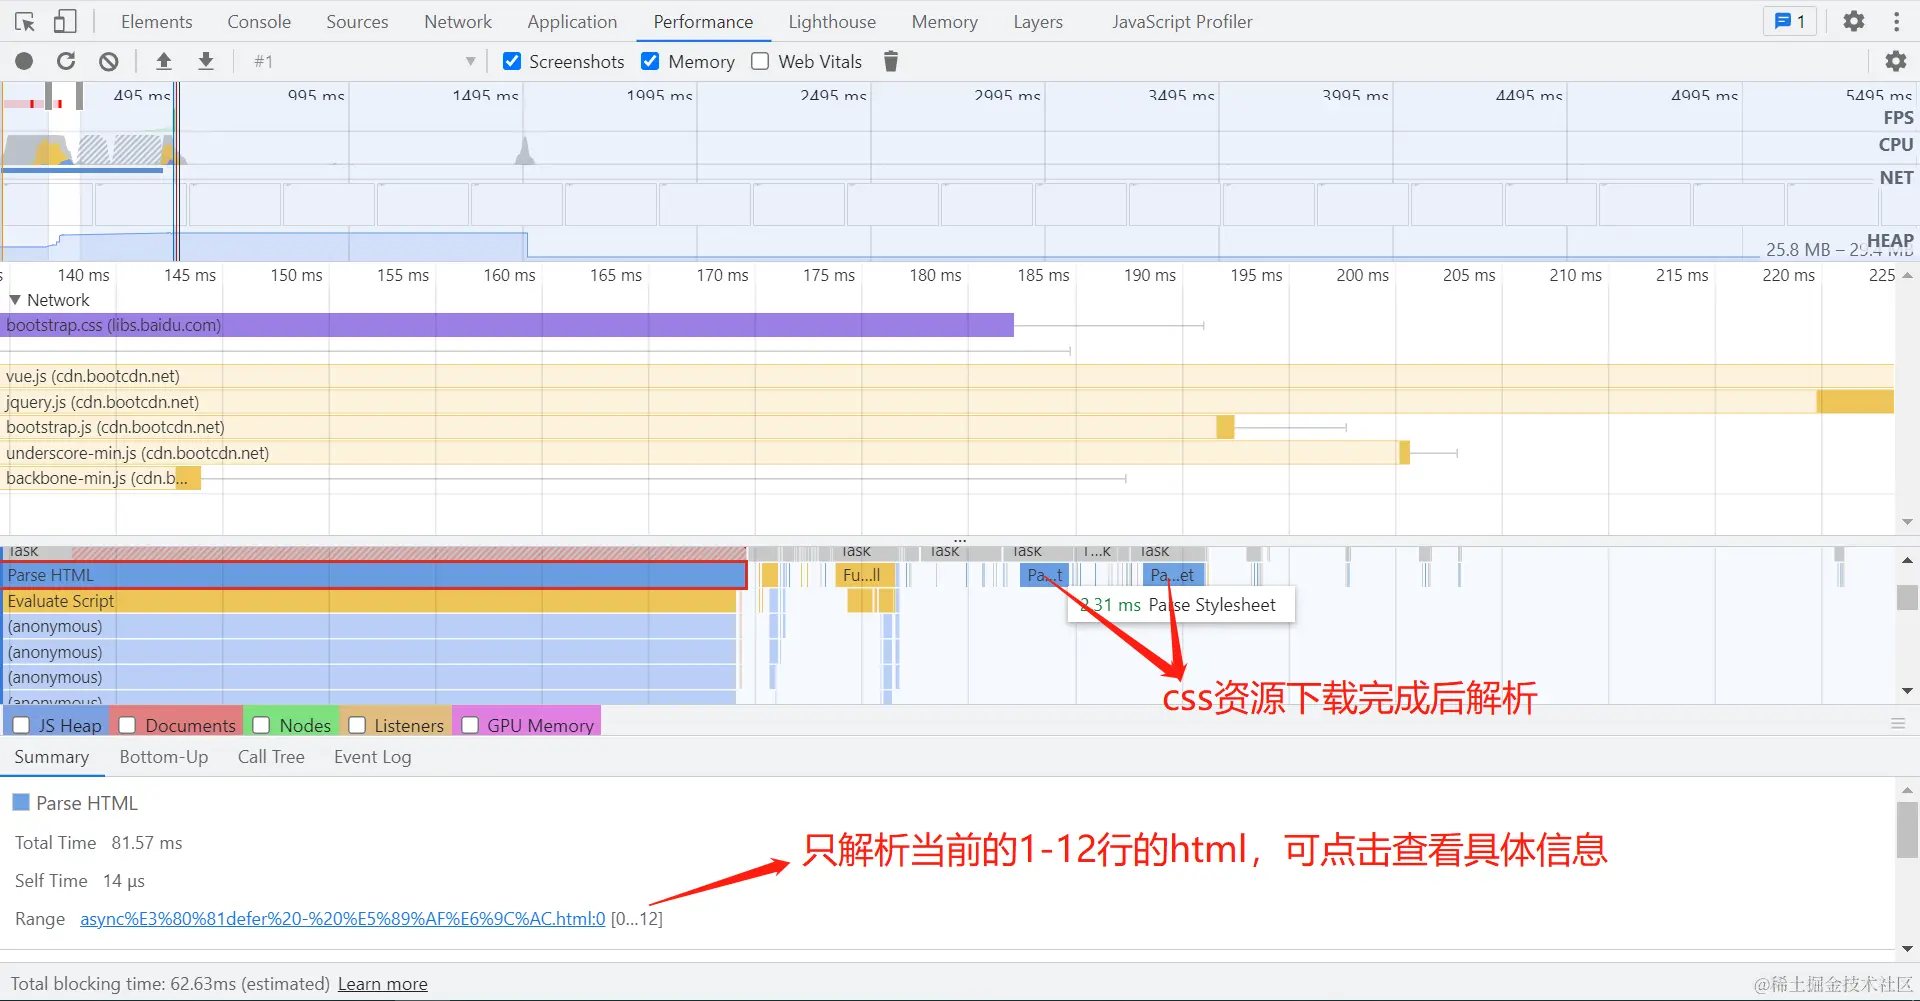Click the flame chart scroll up arrow
Screen dimensions: 1920x1001
pos(1907,560)
